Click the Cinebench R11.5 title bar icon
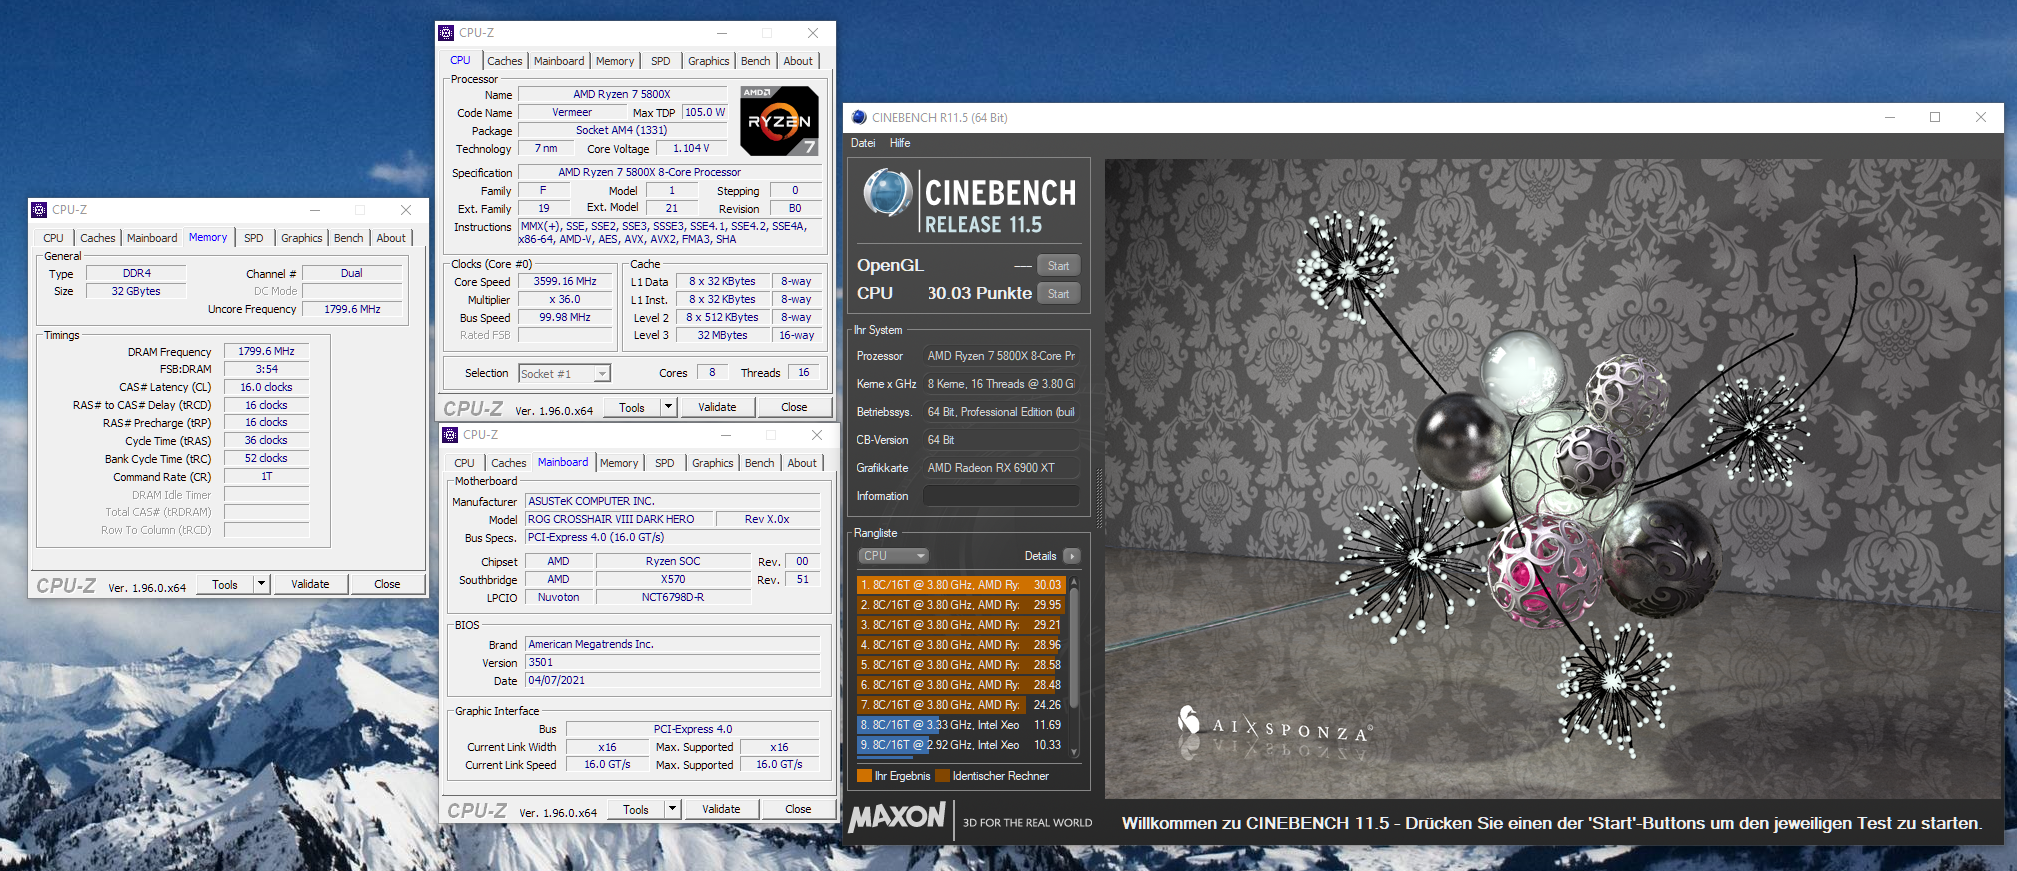This screenshot has width=2017, height=871. (x=859, y=117)
